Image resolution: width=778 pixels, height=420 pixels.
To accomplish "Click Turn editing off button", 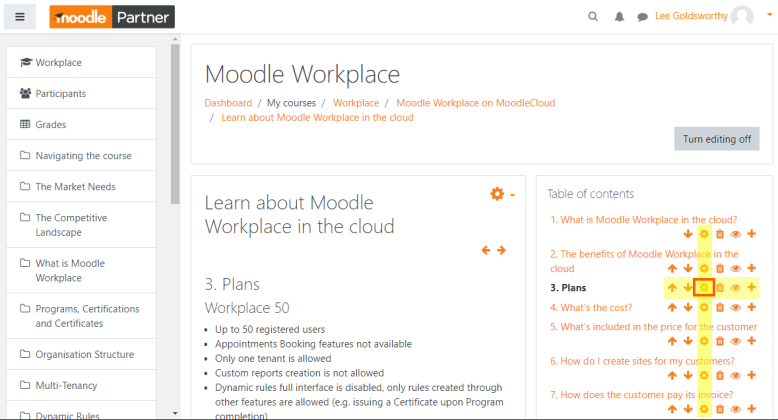I will [x=716, y=139].
